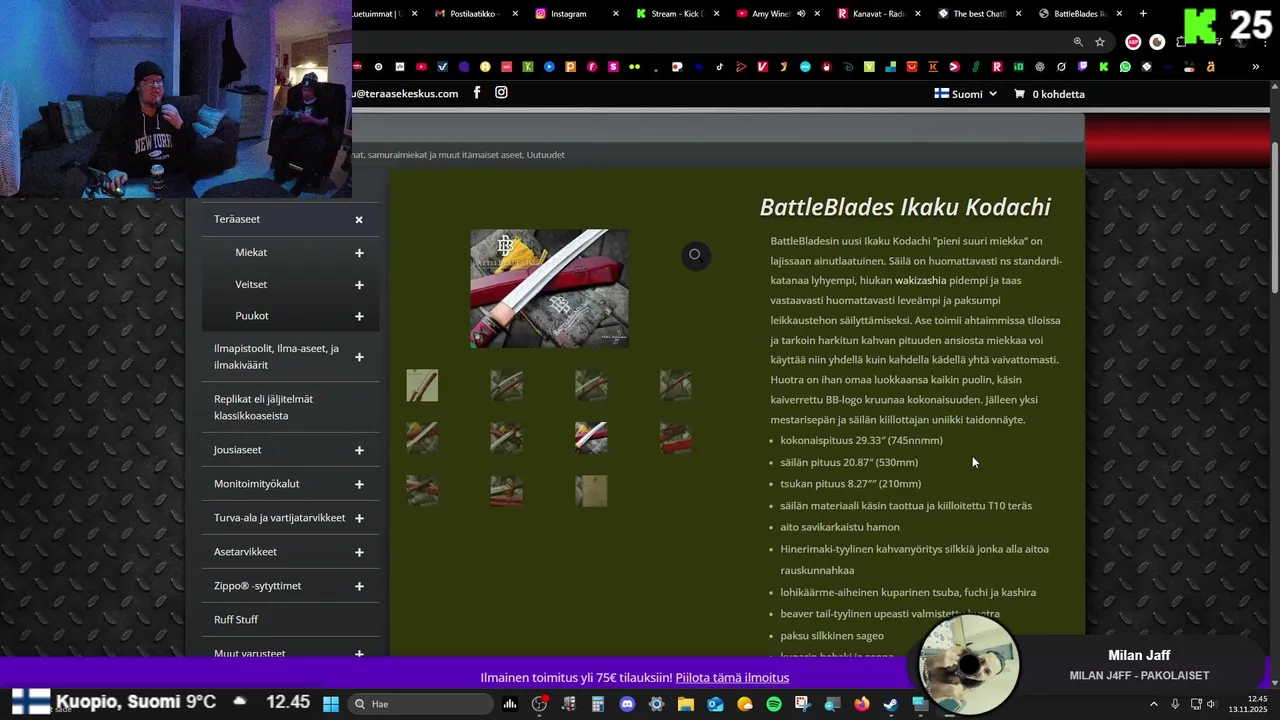Open Spotify from the taskbar
Viewport: 1280px width, 720px height.
[774, 704]
